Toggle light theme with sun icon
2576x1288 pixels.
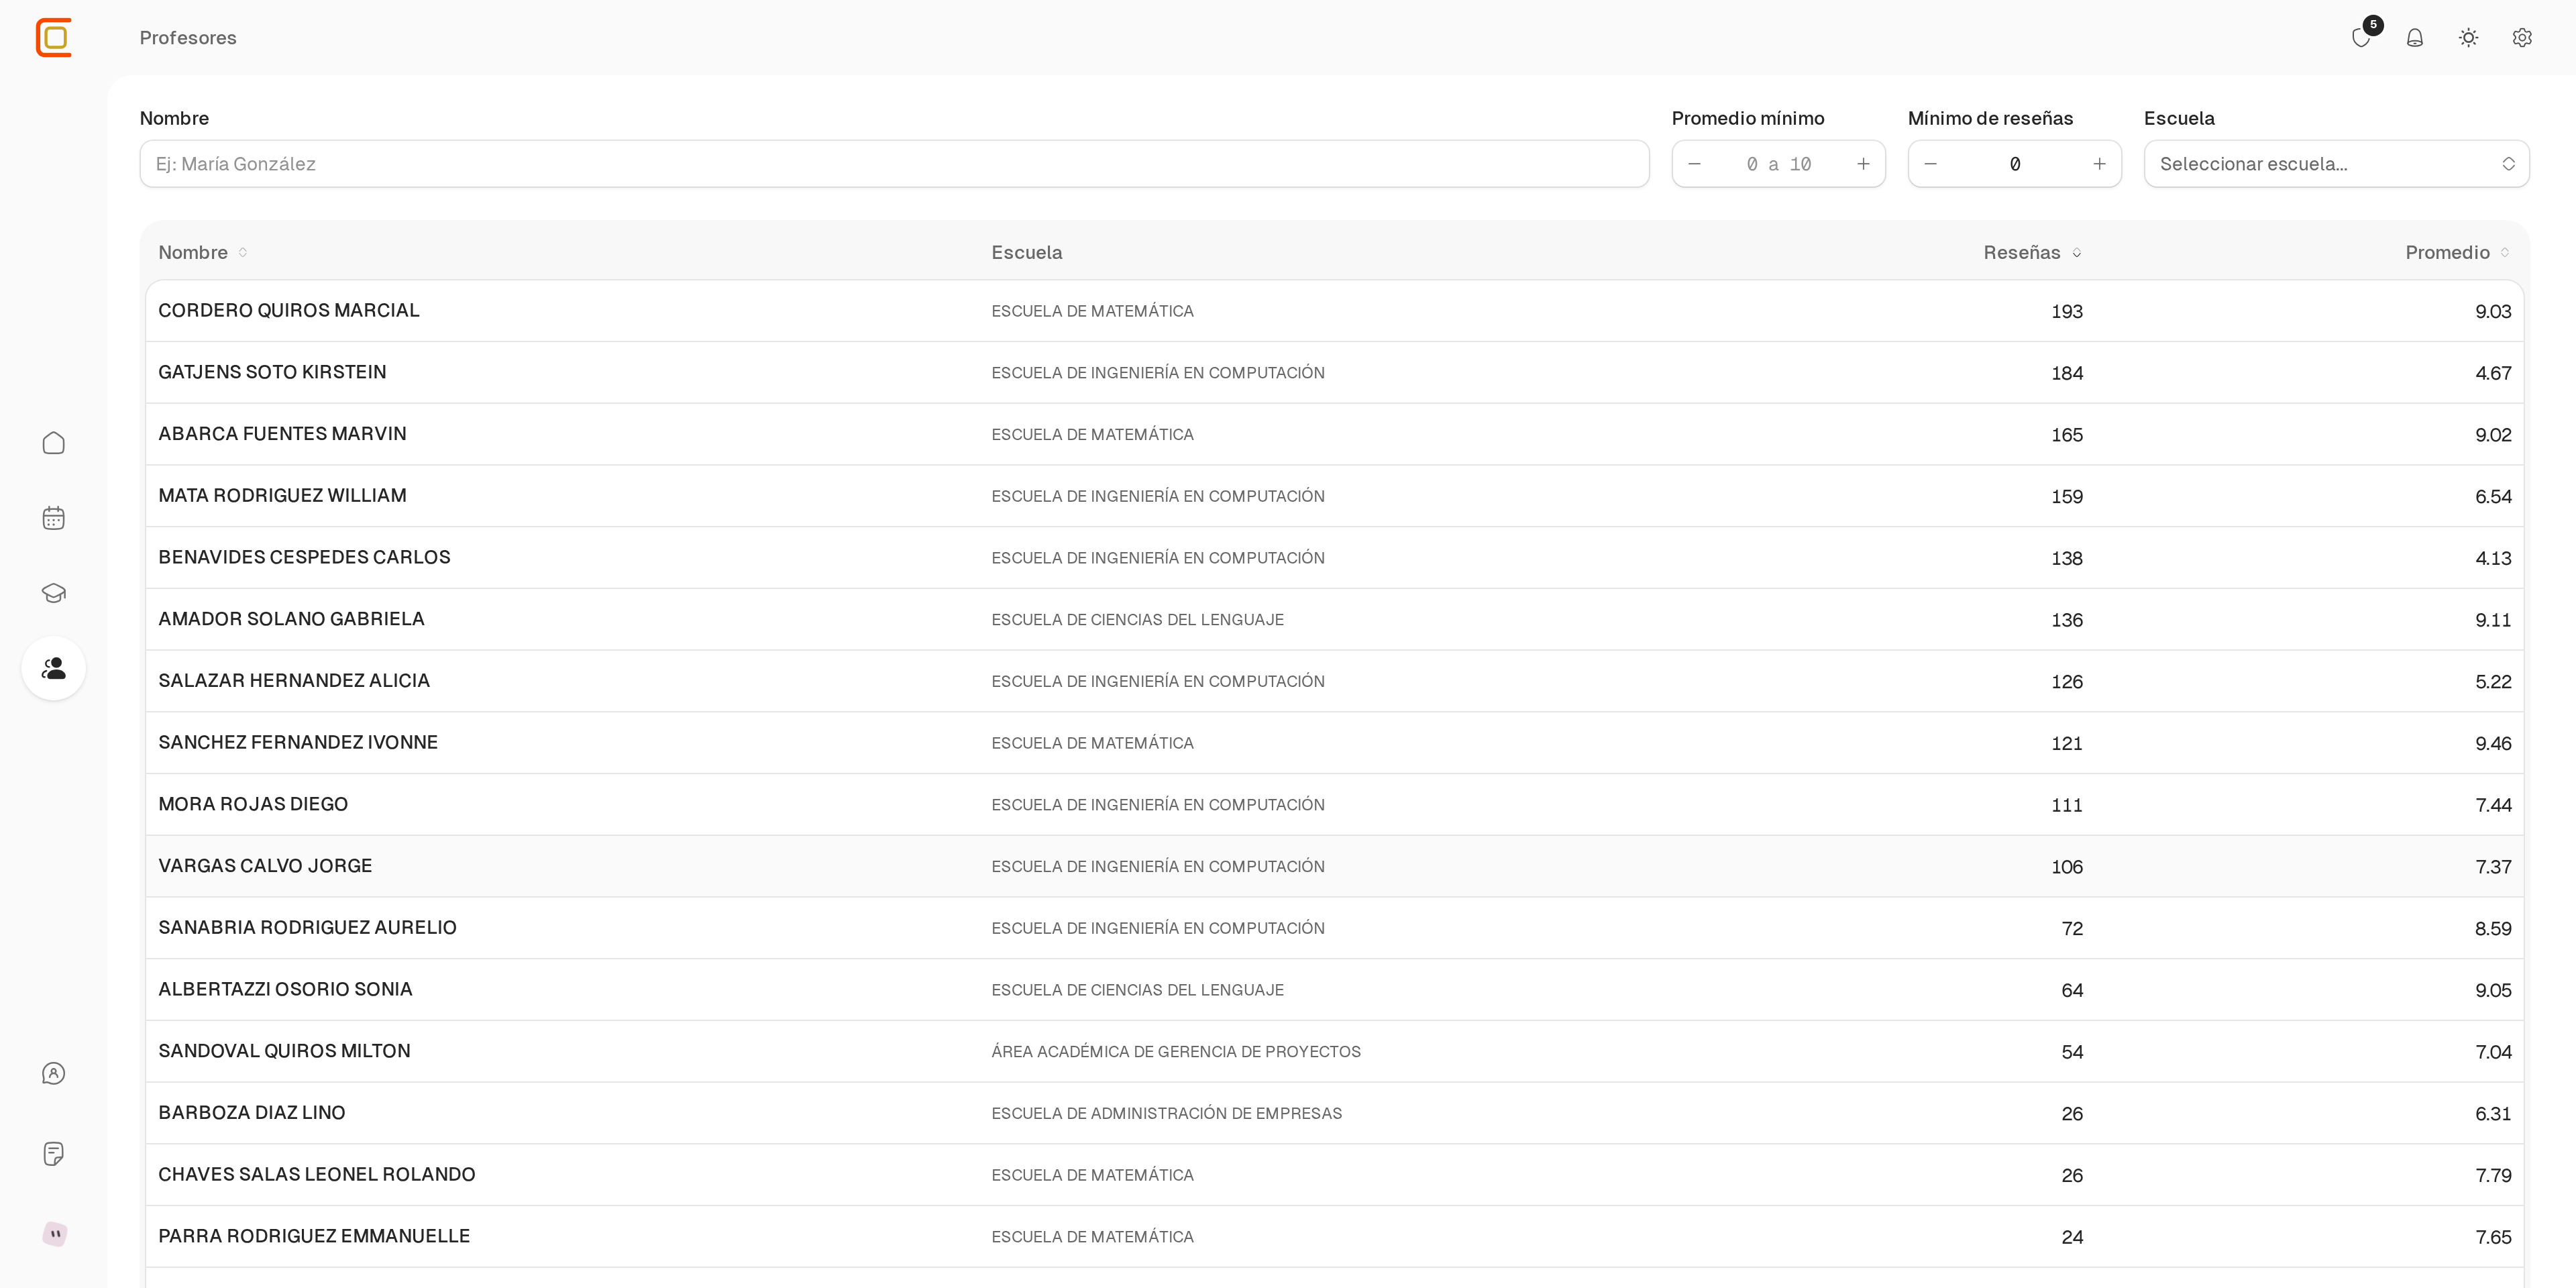[2469, 38]
